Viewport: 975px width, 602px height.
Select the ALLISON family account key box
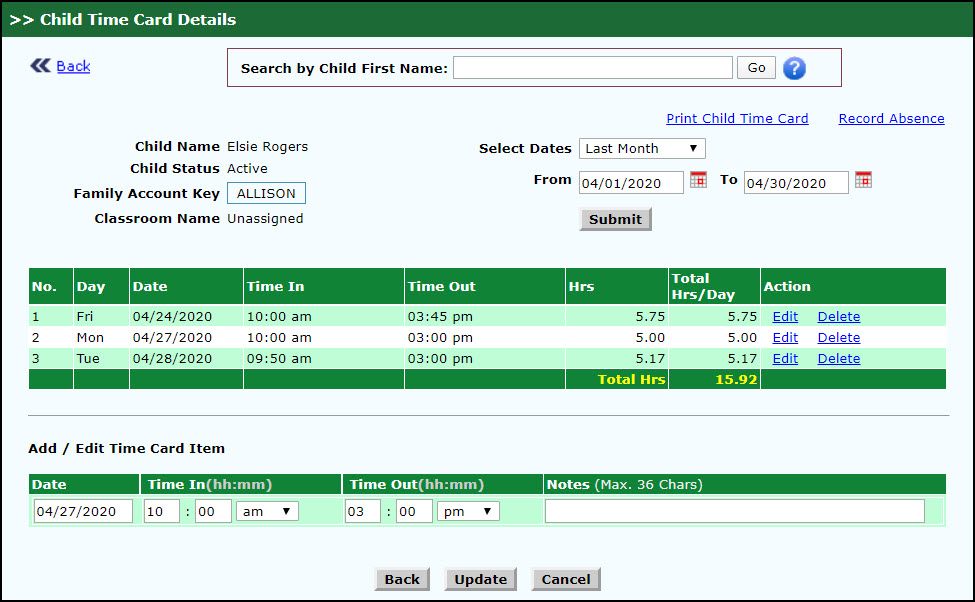click(x=266, y=193)
